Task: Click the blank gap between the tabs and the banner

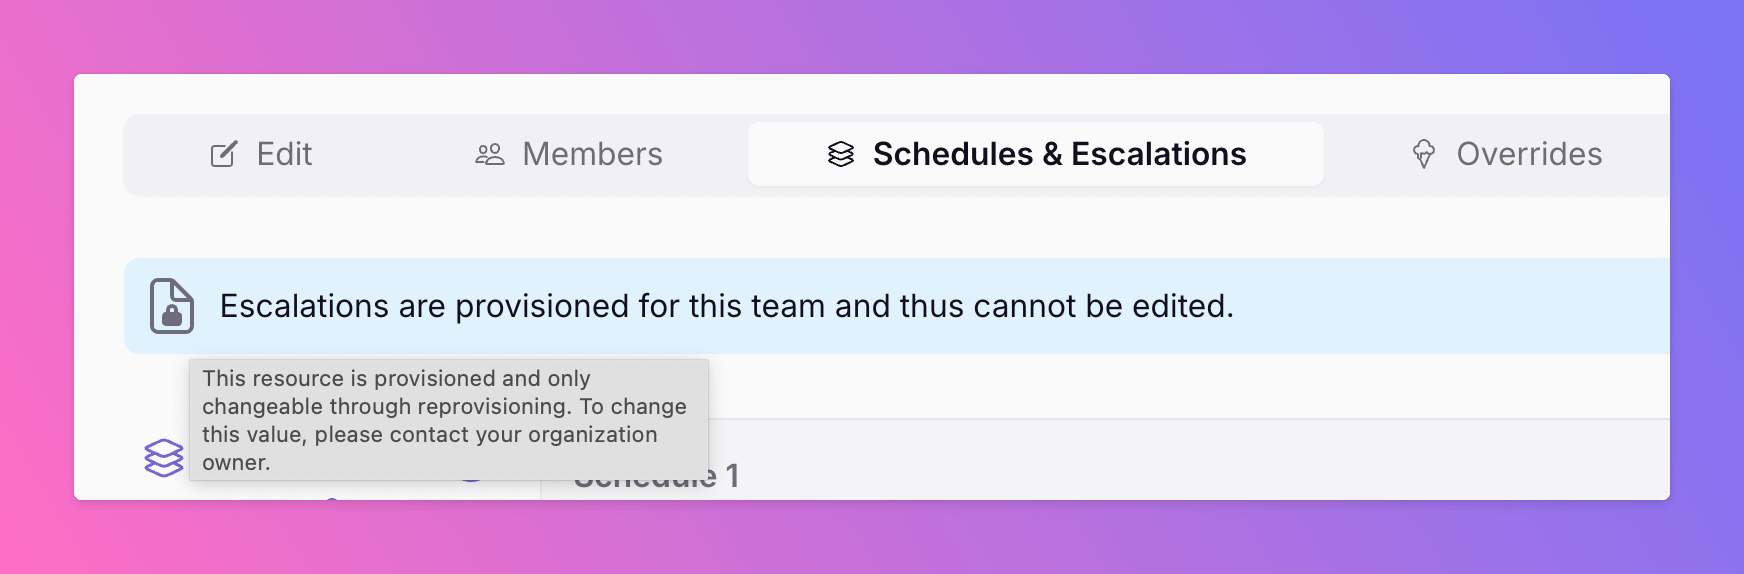Action: click(897, 227)
